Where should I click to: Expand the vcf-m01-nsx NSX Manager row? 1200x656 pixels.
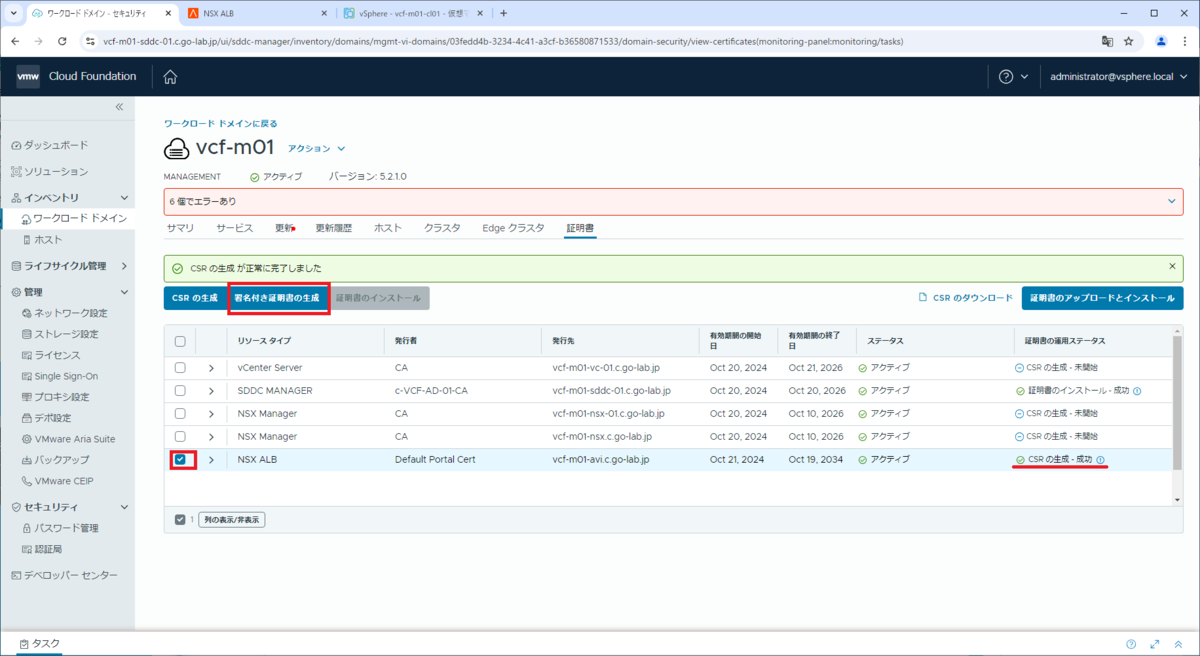click(211, 437)
